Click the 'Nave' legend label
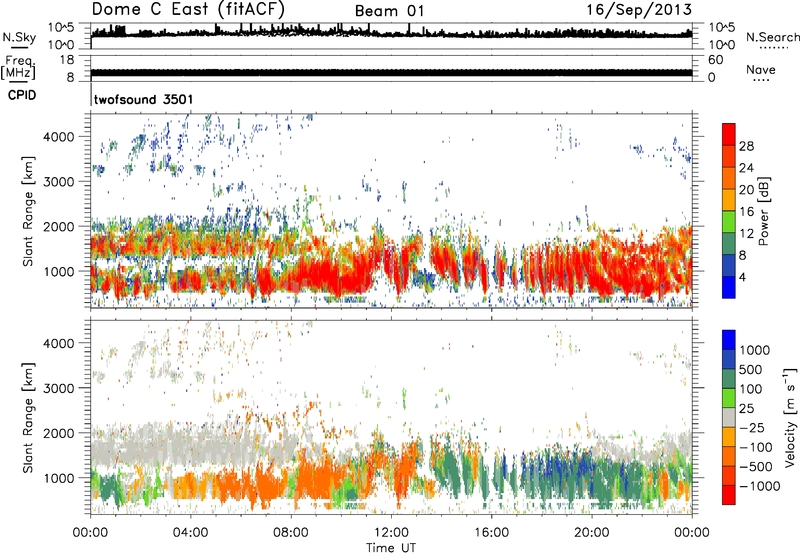The image size is (800, 554). [x=761, y=70]
